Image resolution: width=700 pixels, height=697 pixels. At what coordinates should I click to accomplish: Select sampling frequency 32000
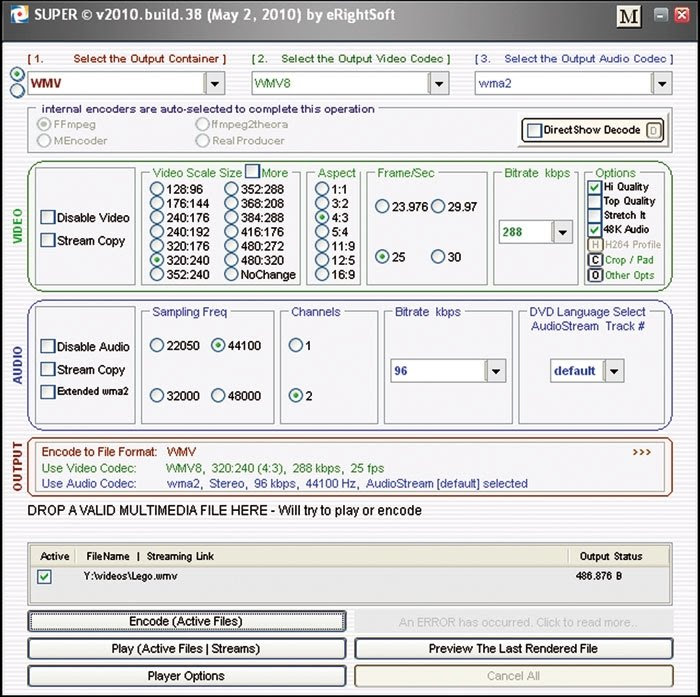(x=157, y=396)
